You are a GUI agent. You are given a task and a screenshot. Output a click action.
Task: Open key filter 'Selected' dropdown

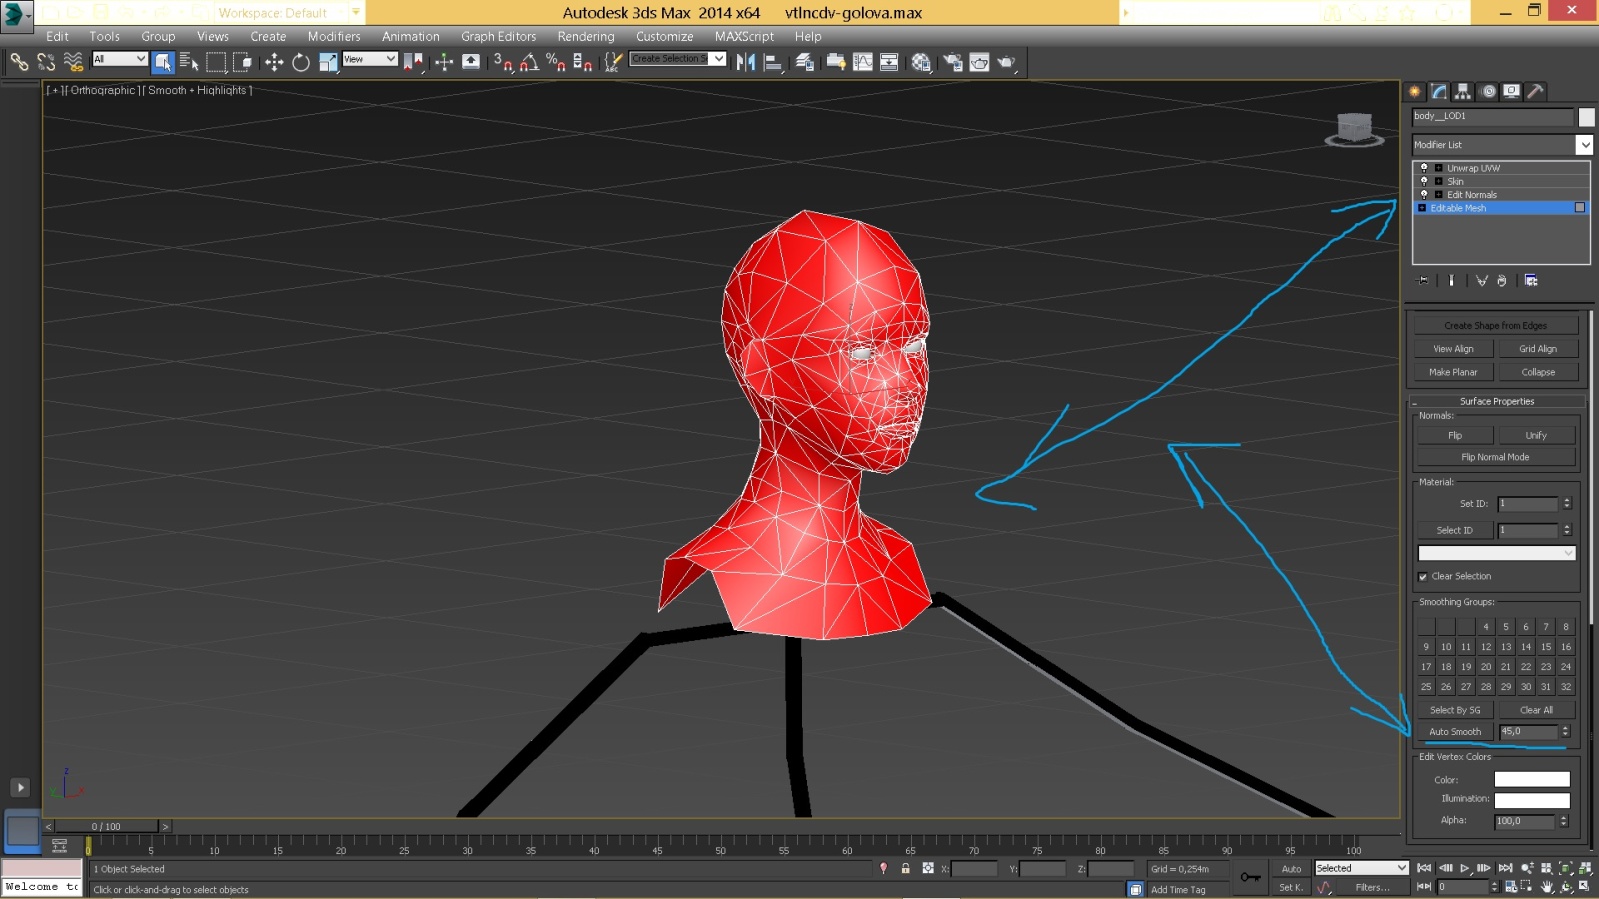[x=1362, y=868]
